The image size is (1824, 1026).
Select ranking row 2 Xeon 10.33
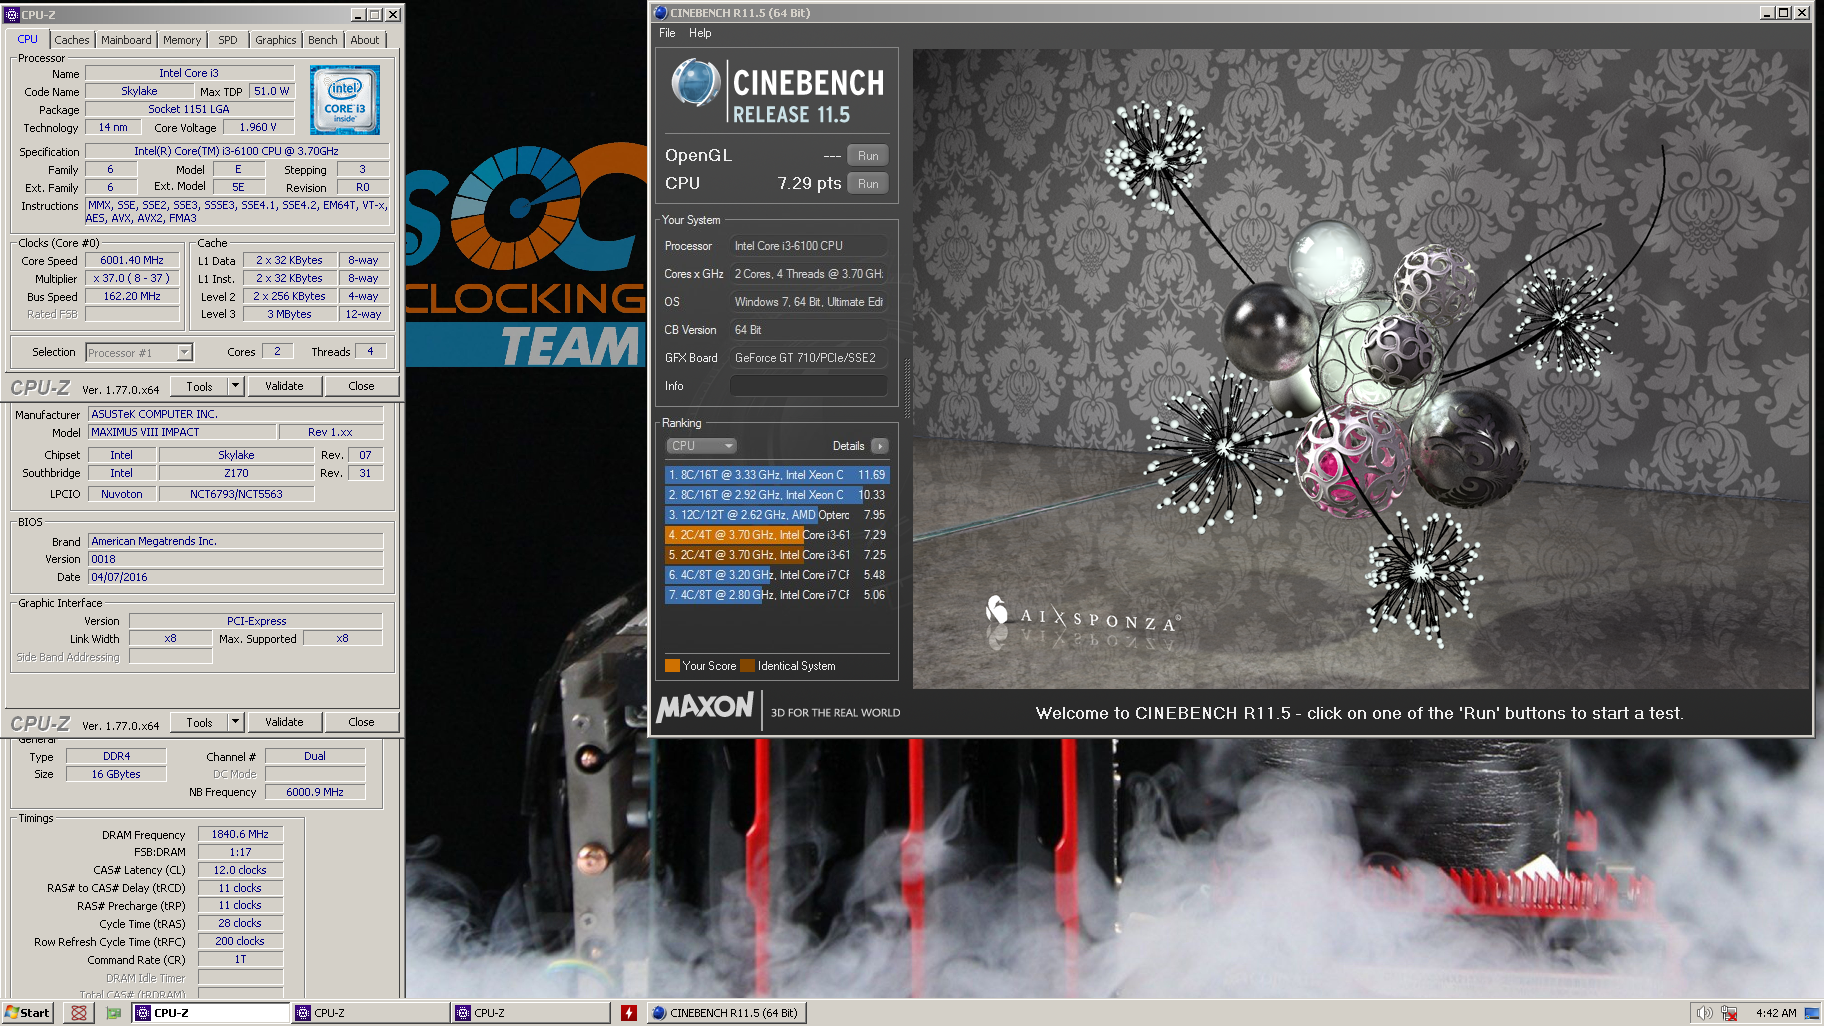[x=776, y=495]
